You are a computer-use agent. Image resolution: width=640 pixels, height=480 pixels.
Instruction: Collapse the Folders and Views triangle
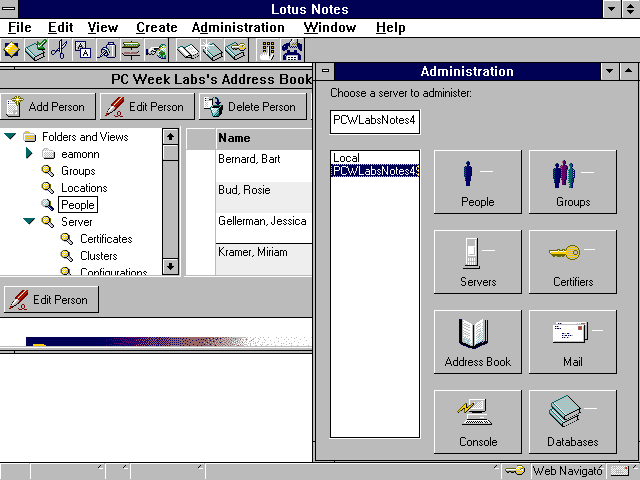(10, 136)
